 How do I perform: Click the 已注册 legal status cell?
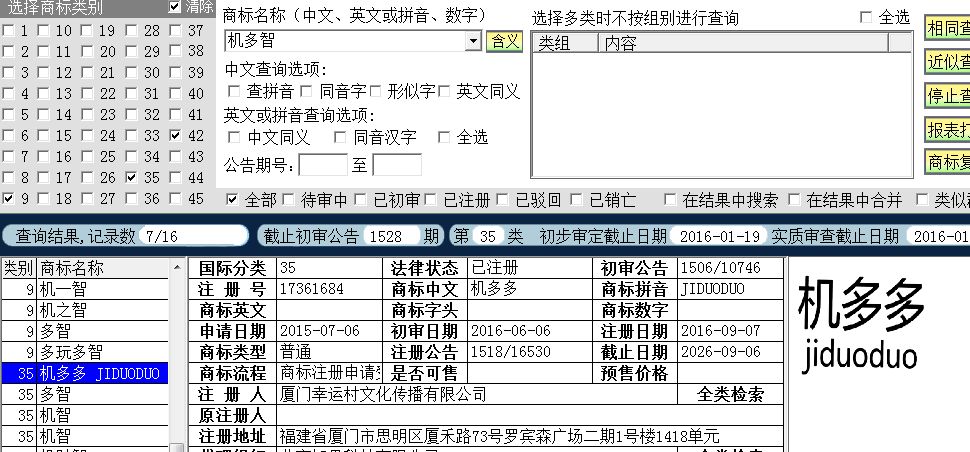pos(530,268)
